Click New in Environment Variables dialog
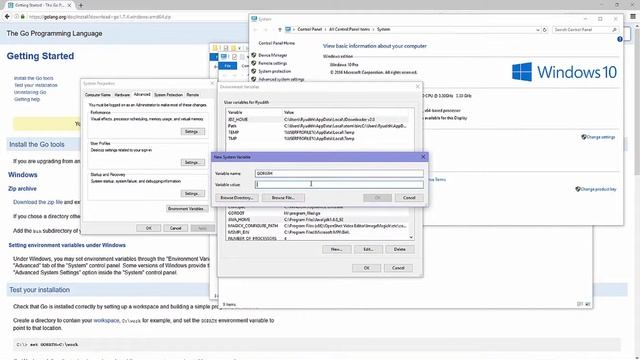The width and height of the screenshot is (640, 360). pyautogui.click(x=336, y=249)
